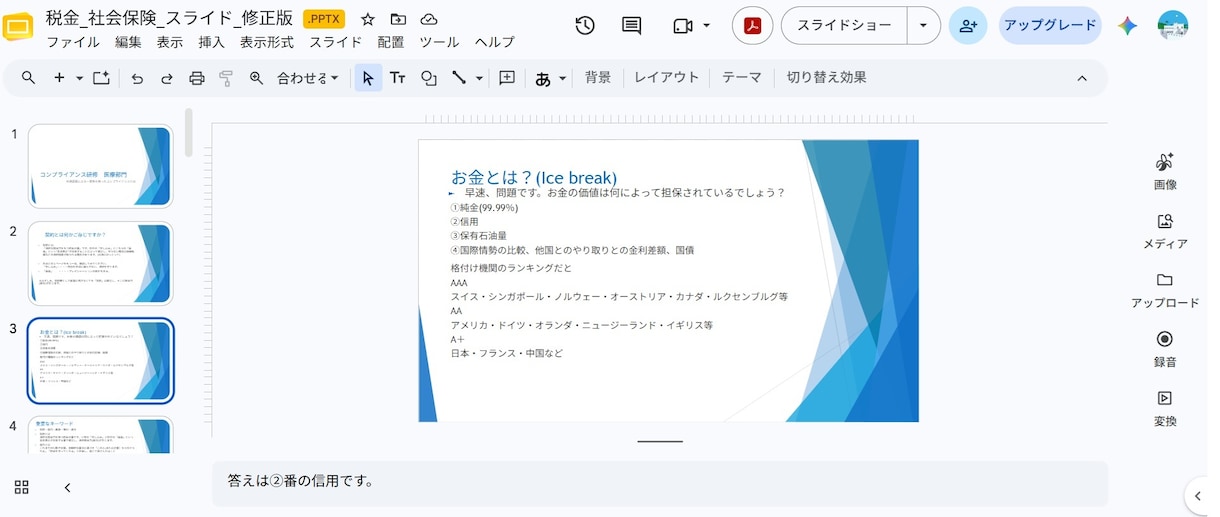Collapse the filmstrip panel chevron
Image resolution: width=1220 pixels, height=517 pixels.
click(x=67, y=488)
